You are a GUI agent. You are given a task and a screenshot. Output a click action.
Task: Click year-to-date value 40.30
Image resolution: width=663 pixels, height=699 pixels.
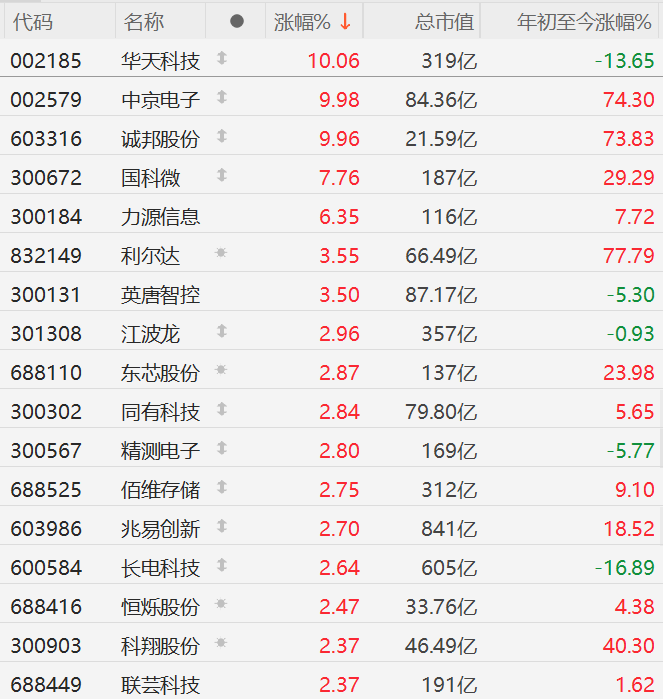[x=629, y=646]
